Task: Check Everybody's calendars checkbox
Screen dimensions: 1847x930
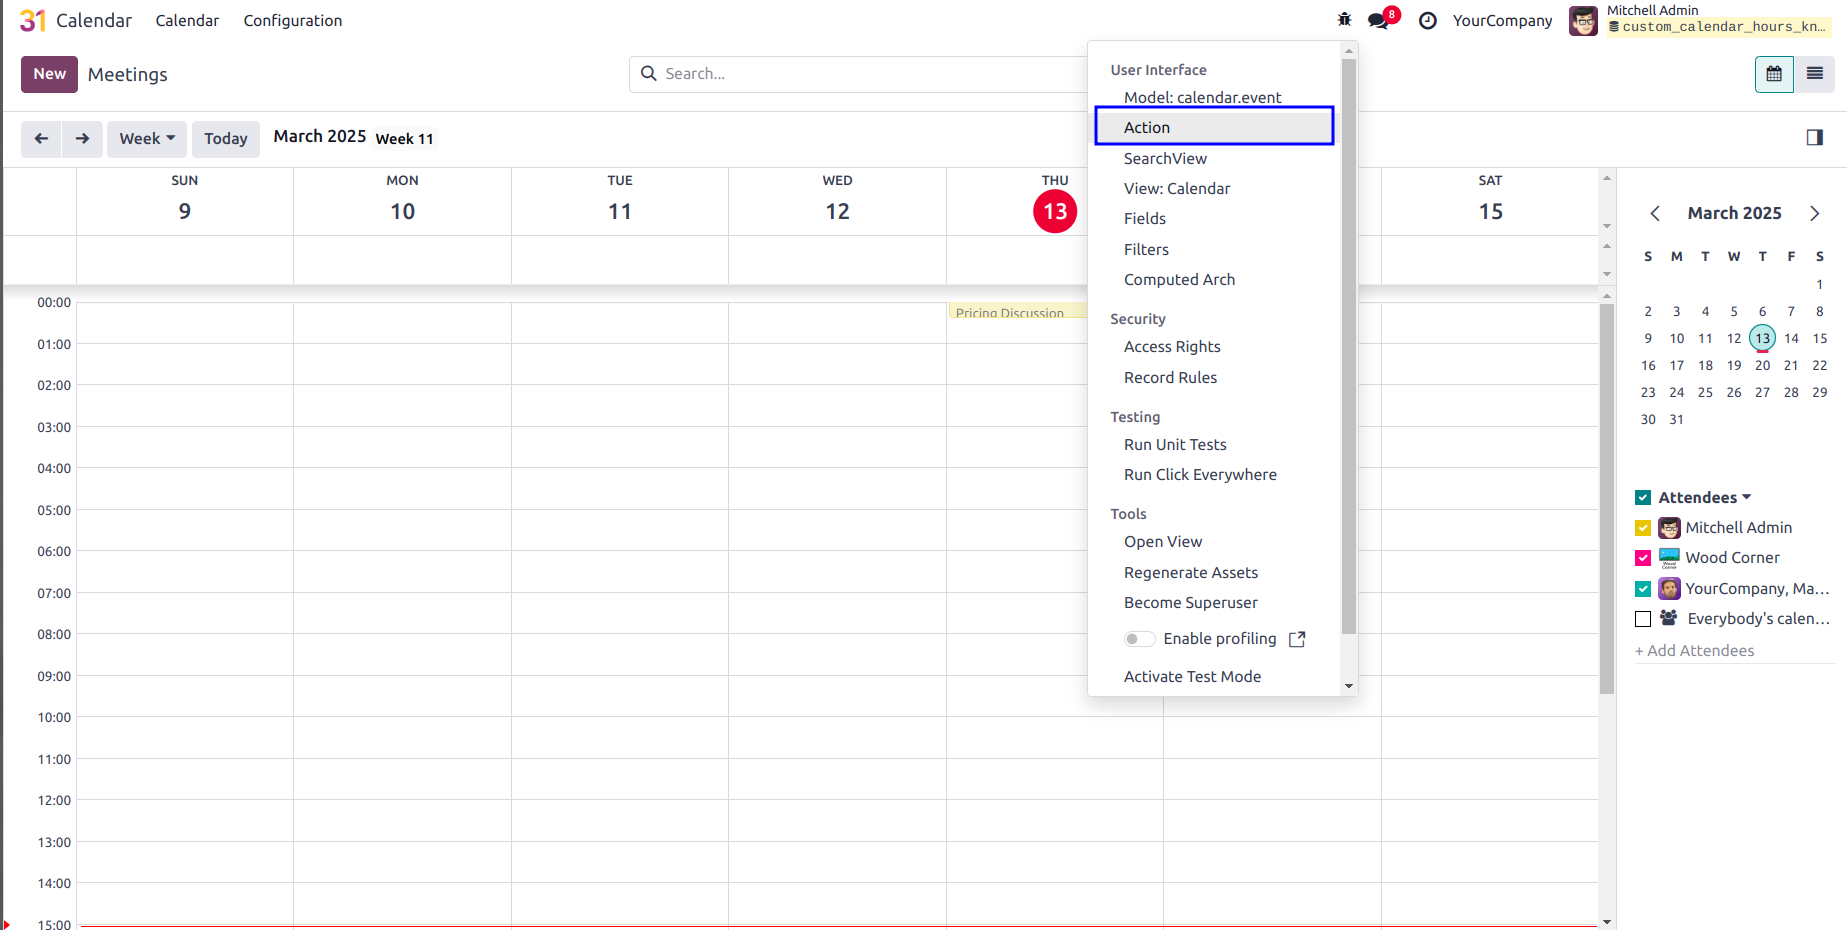Action: [x=1643, y=619]
